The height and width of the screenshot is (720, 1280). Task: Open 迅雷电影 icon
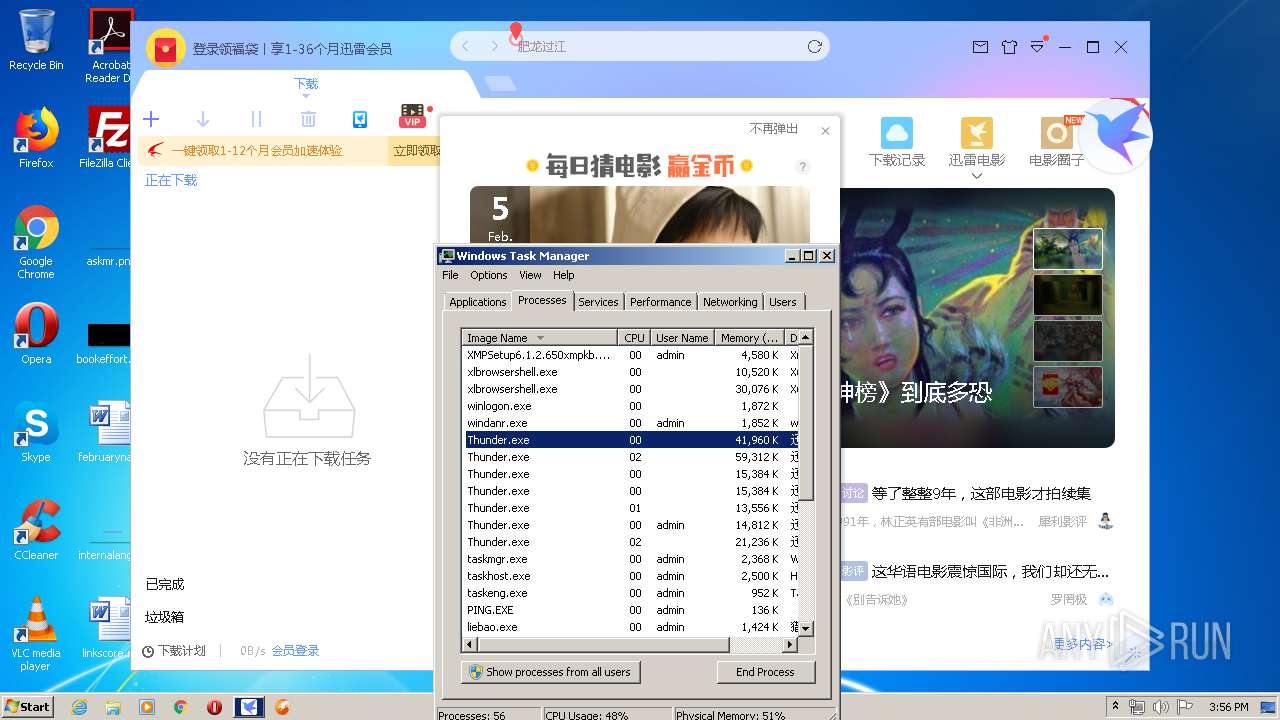coord(977,133)
